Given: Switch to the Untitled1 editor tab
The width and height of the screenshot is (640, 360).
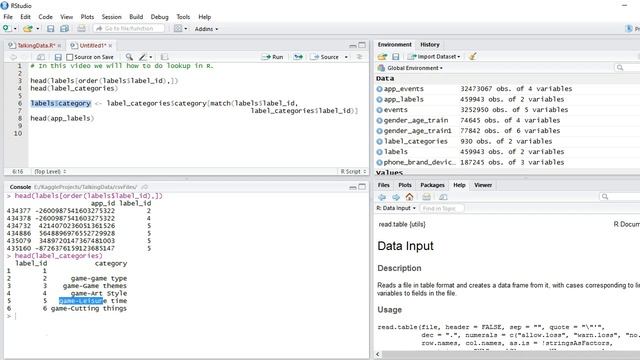Looking at the screenshot, I should click(x=92, y=45).
